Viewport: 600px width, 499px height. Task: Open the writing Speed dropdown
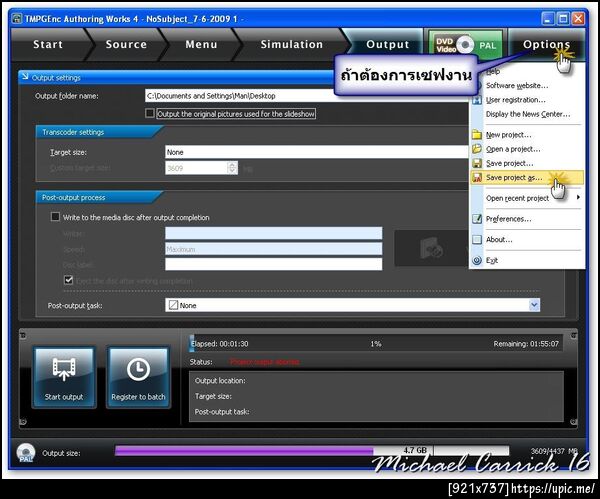(x=274, y=249)
